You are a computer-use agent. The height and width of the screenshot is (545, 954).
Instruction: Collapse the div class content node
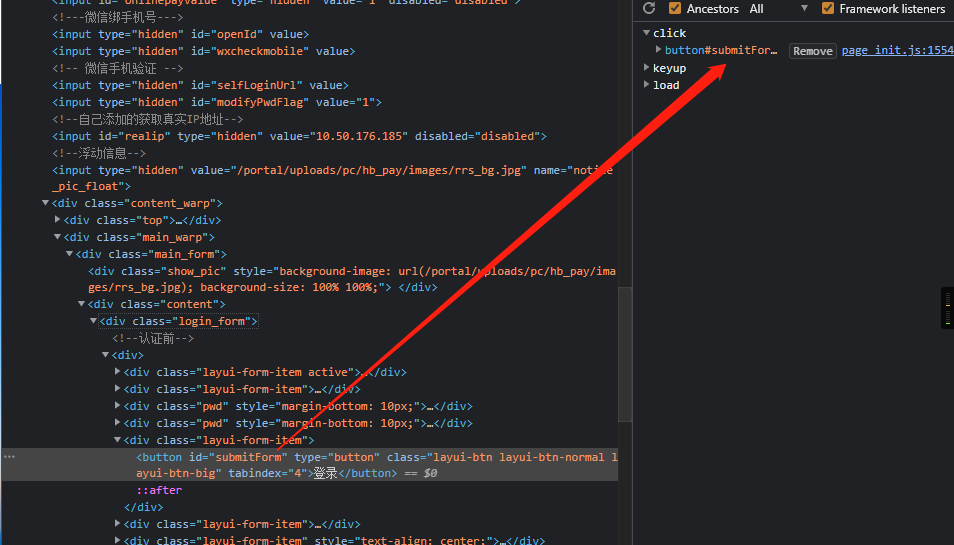pyautogui.click(x=82, y=304)
